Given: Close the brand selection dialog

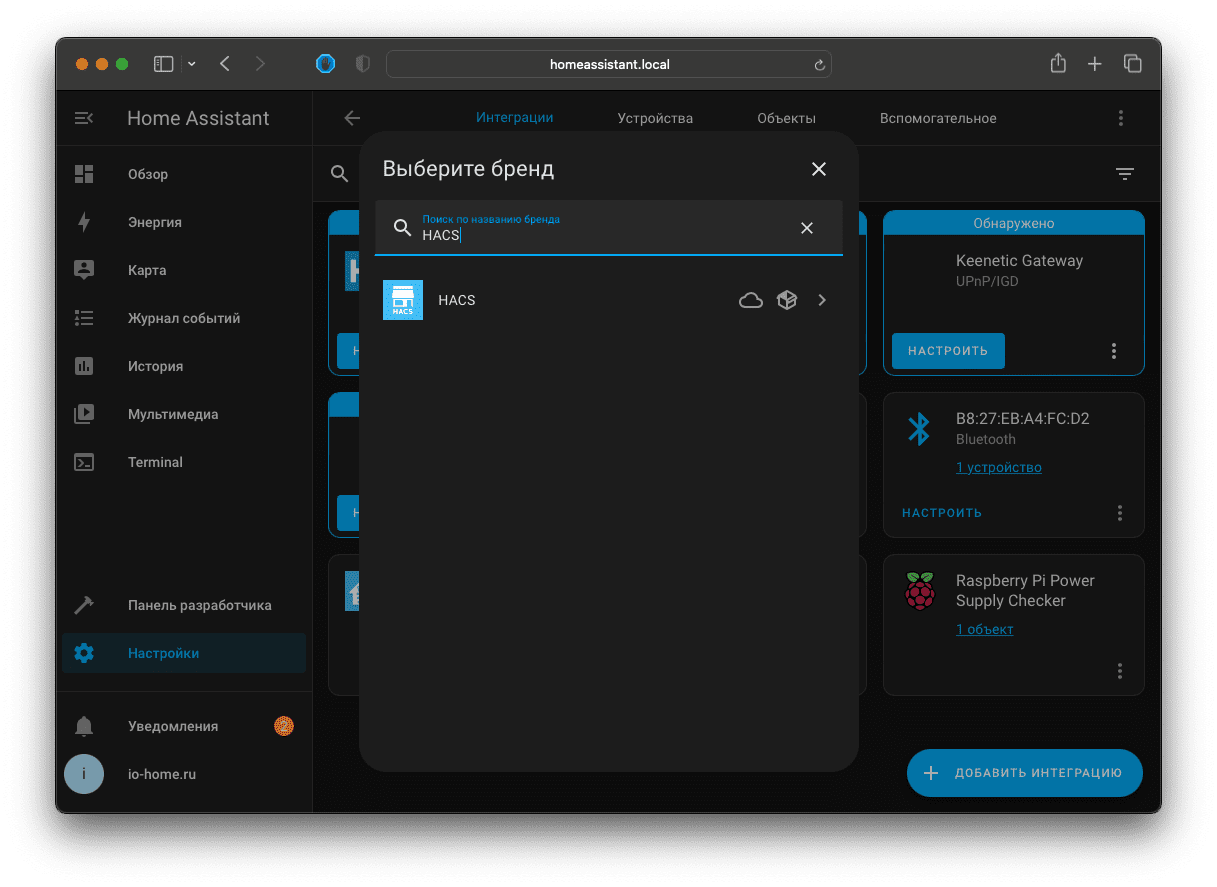Looking at the screenshot, I should pos(818,169).
